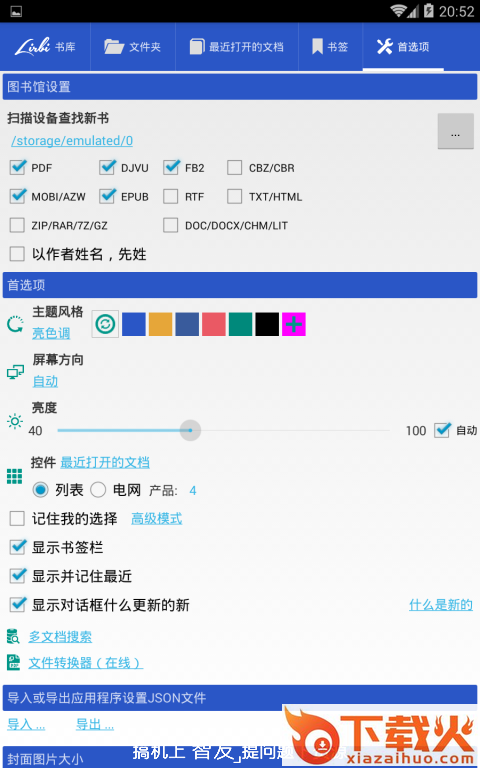Tap the screen orientation monitor icon

coord(15,372)
